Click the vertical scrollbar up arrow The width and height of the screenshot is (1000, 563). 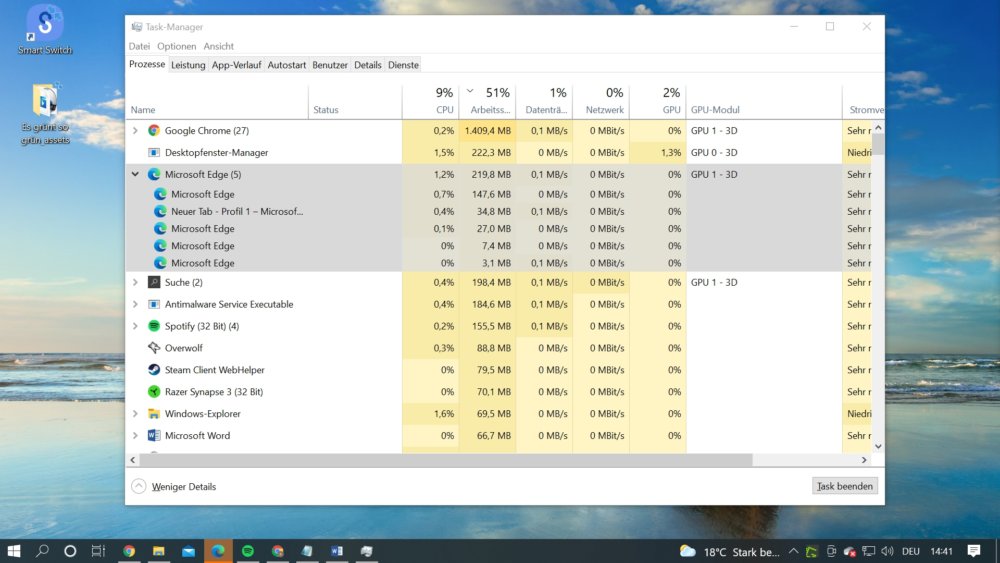878,128
